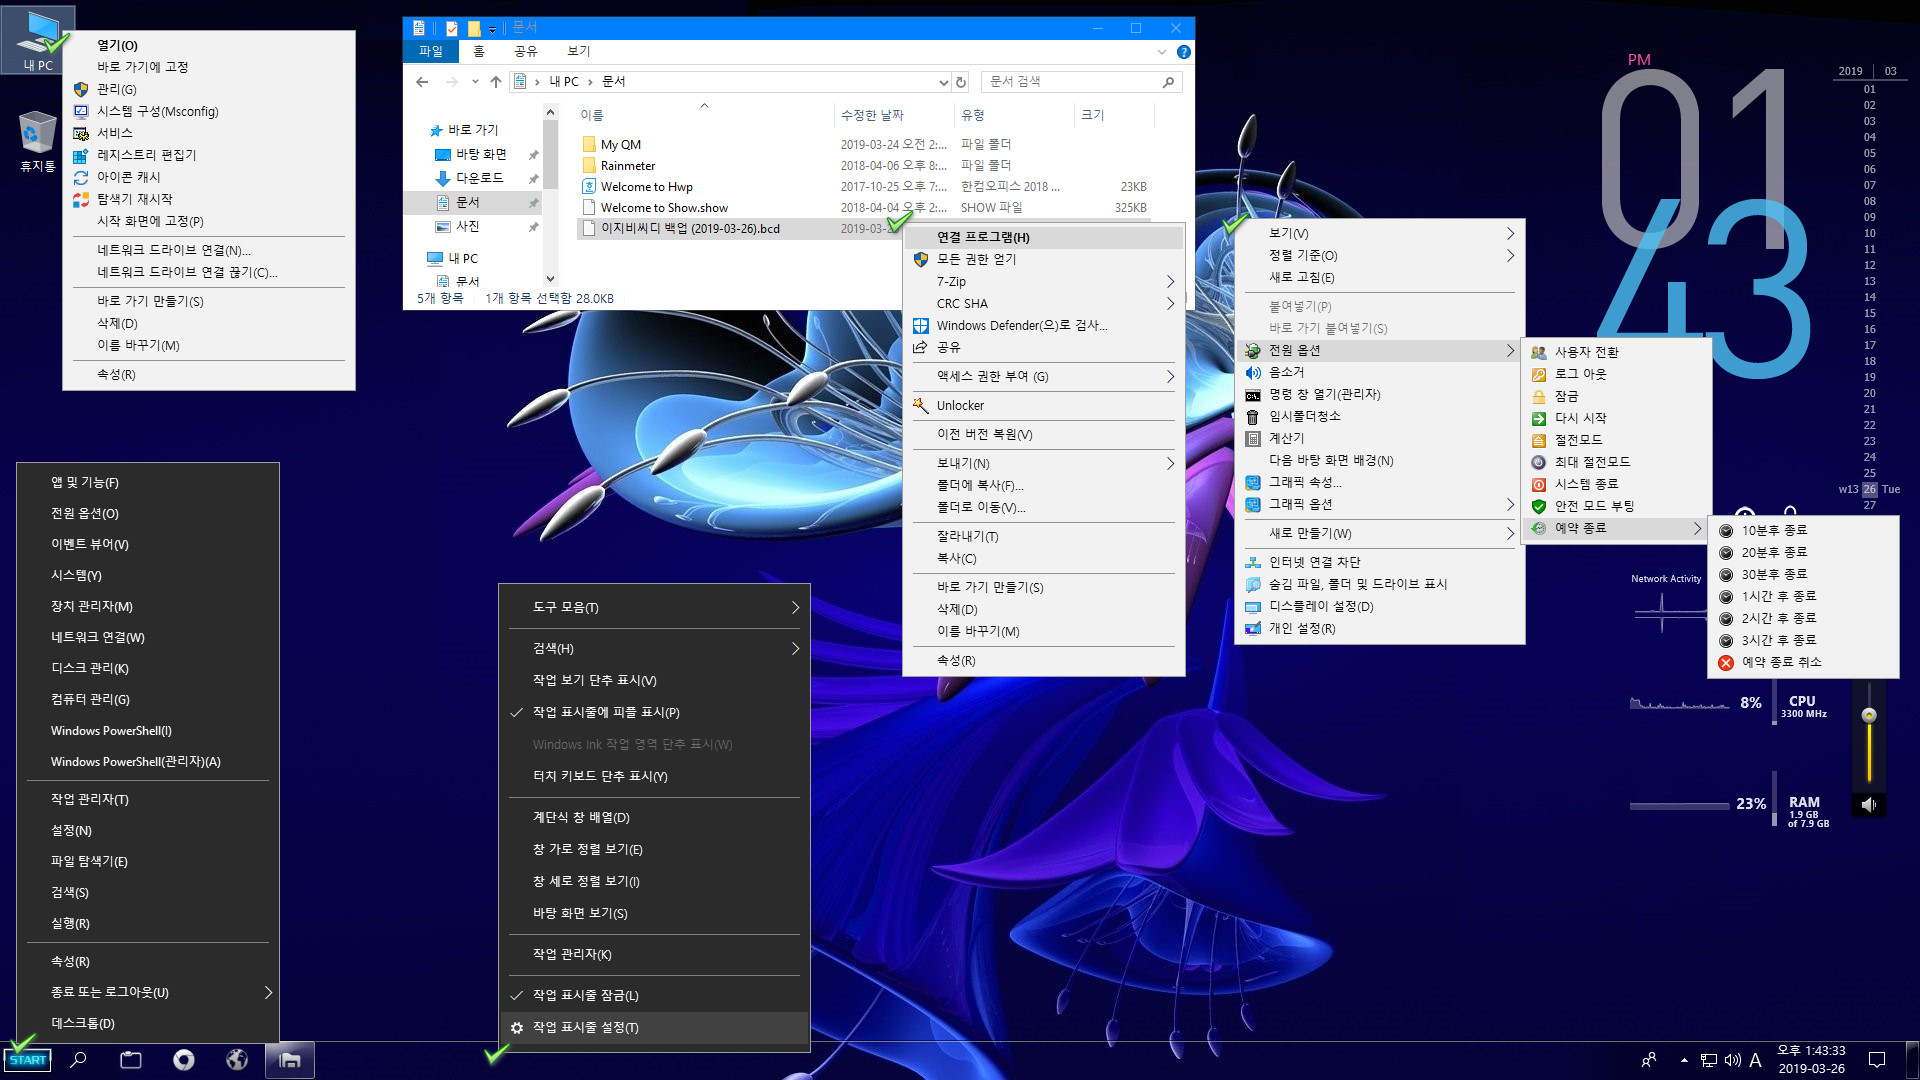Choose 시스템 종료 shutdown option
The width and height of the screenshot is (1920, 1080).
pyautogui.click(x=1616, y=484)
